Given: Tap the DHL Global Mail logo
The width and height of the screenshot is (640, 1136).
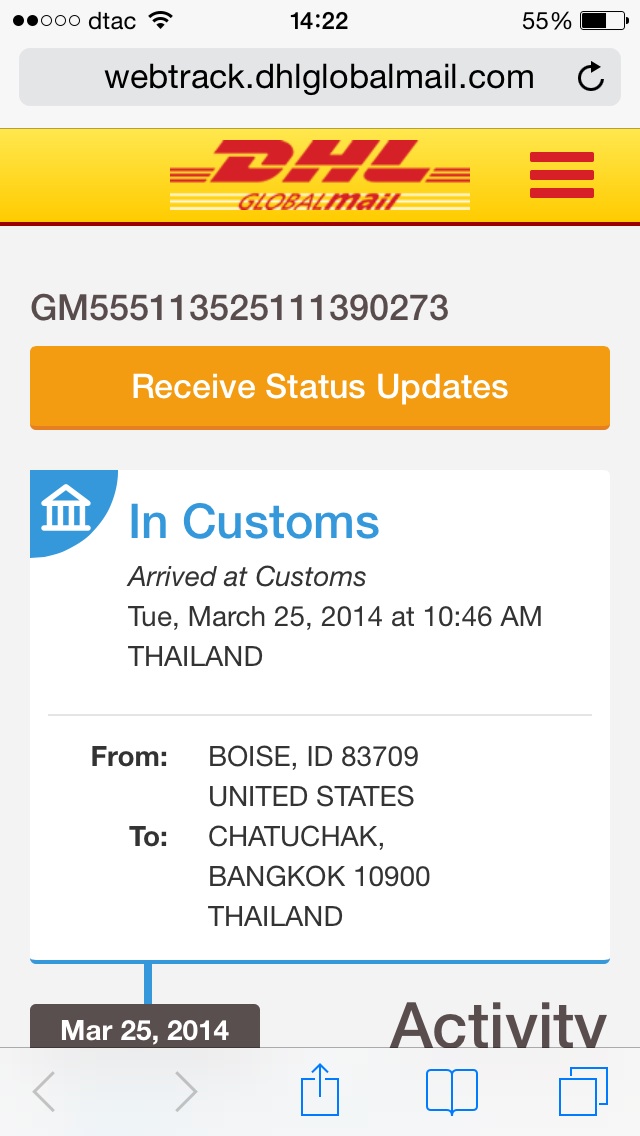Looking at the screenshot, I should tap(320, 176).
